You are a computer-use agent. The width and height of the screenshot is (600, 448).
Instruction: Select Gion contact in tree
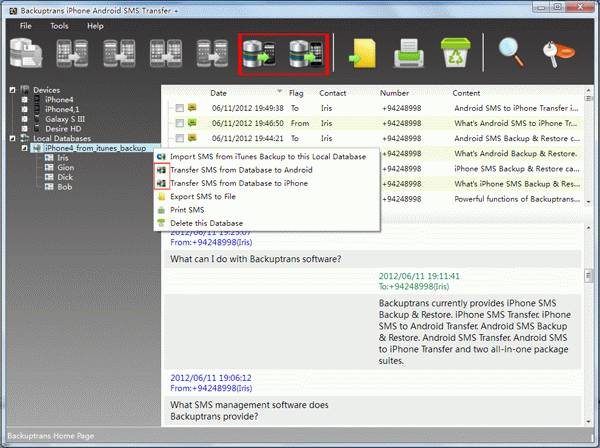[x=66, y=167]
